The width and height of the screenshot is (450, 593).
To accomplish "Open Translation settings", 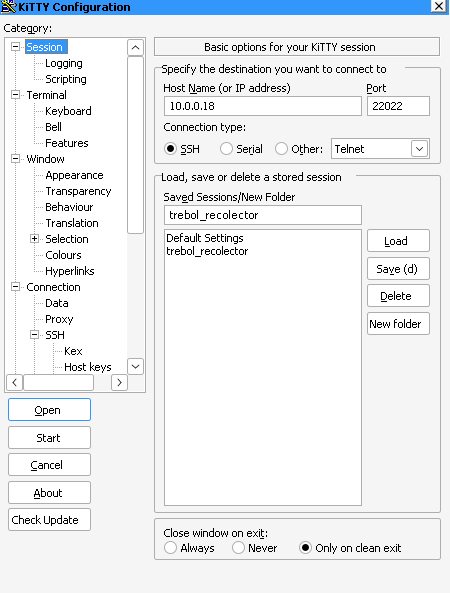I will click(x=72, y=223).
